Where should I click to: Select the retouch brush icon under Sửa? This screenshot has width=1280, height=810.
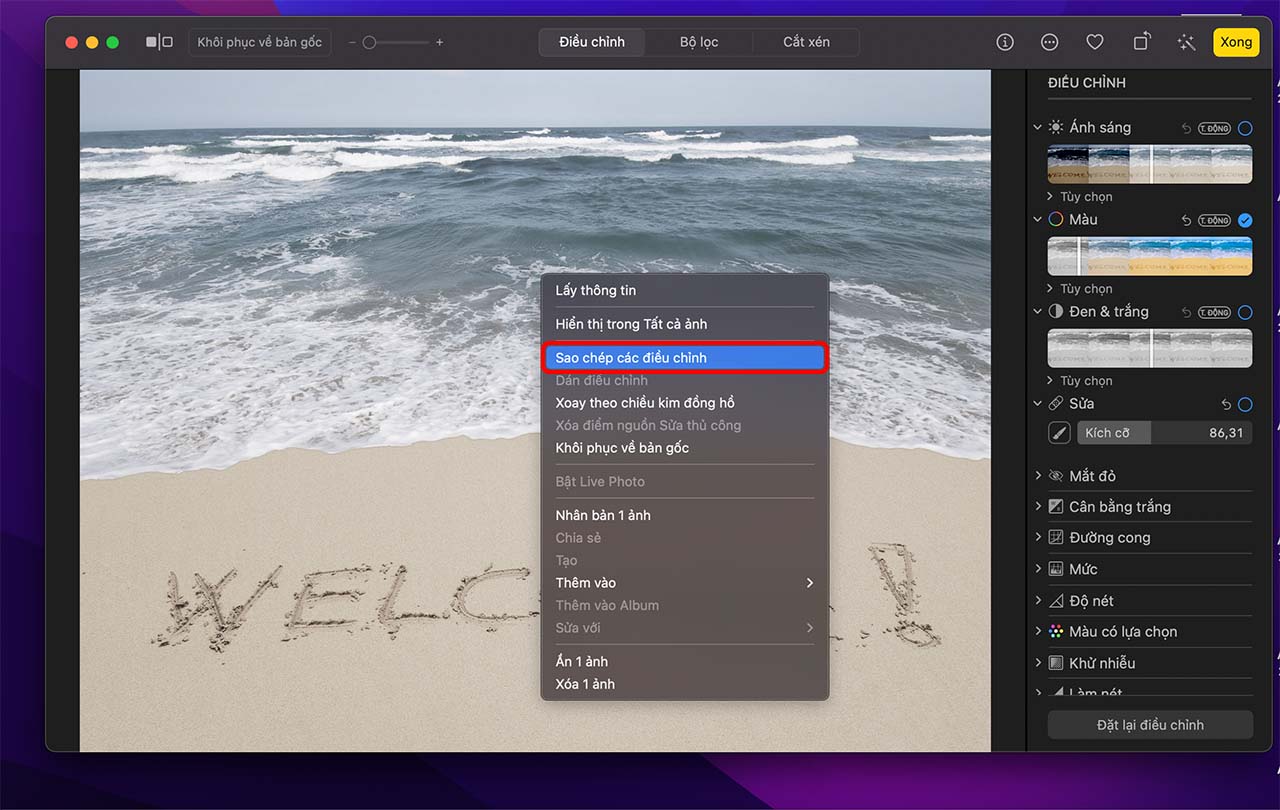pyautogui.click(x=1058, y=433)
